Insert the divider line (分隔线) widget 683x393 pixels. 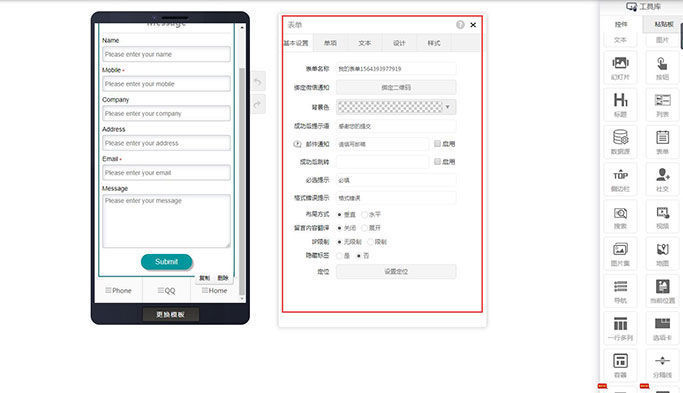click(x=662, y=366)
